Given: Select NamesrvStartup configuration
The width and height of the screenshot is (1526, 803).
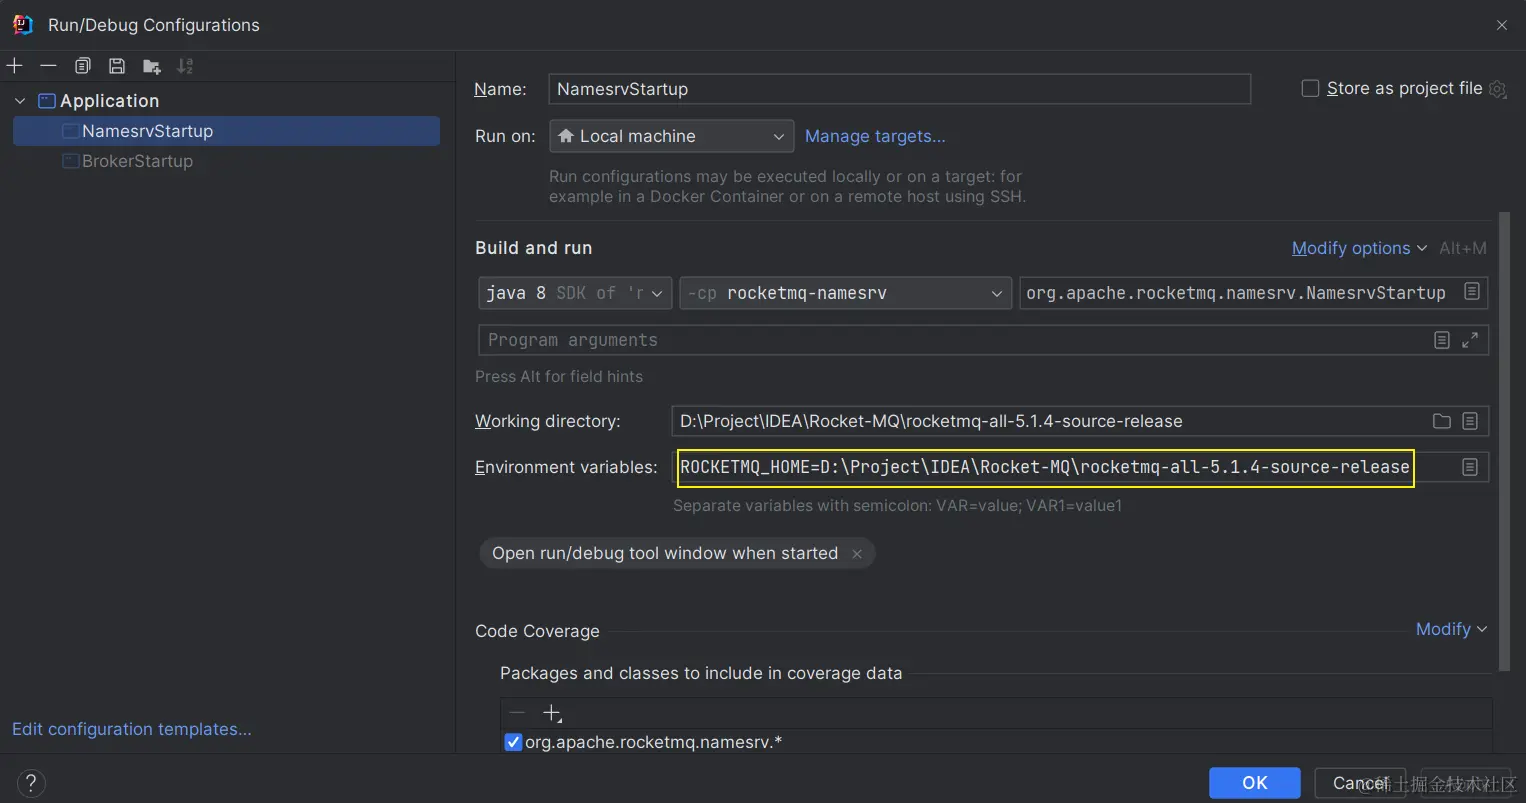Looking at the screenshot, I should pyautogui.click(x=226, y=131).
